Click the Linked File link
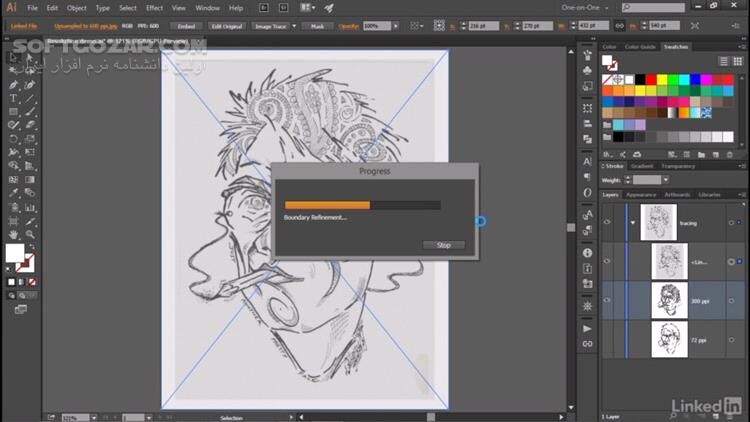 [24, 26]
